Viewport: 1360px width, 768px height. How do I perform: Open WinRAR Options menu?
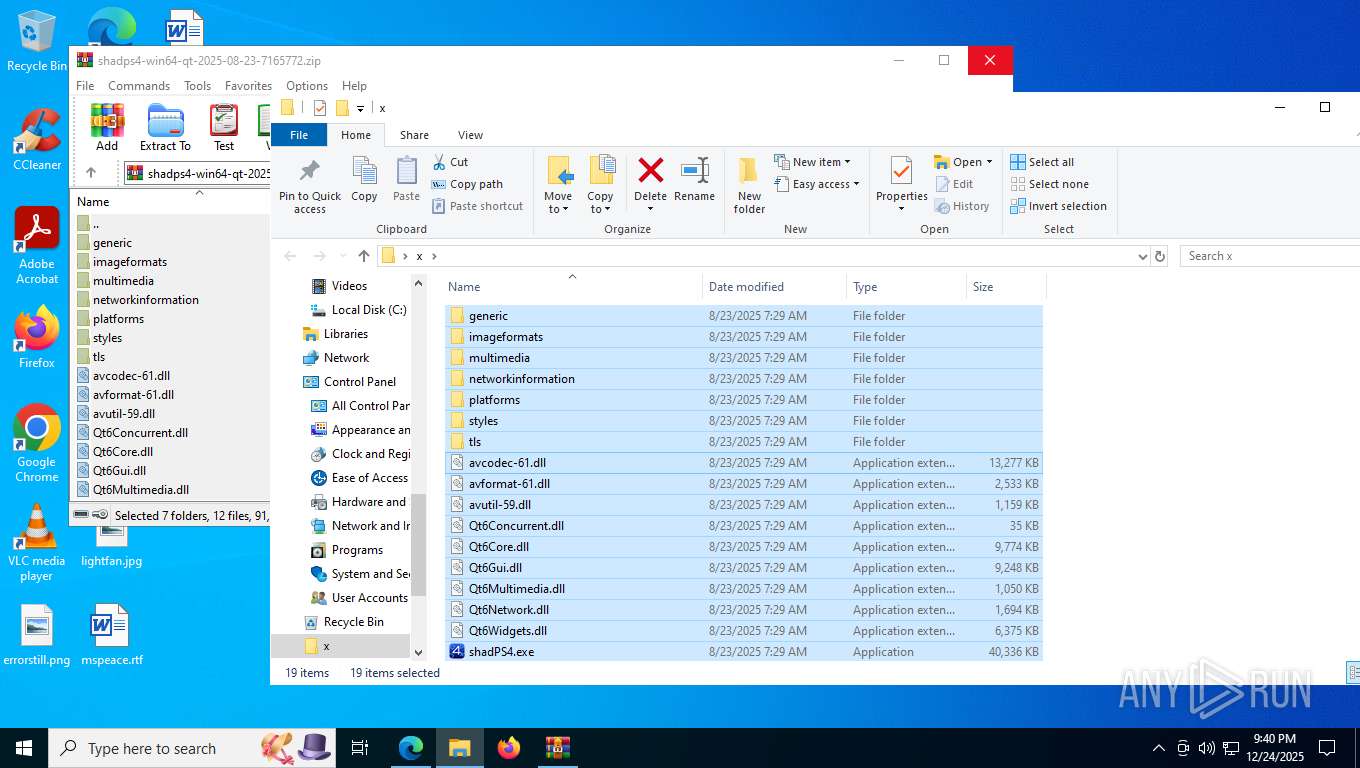tap(307, 86)
